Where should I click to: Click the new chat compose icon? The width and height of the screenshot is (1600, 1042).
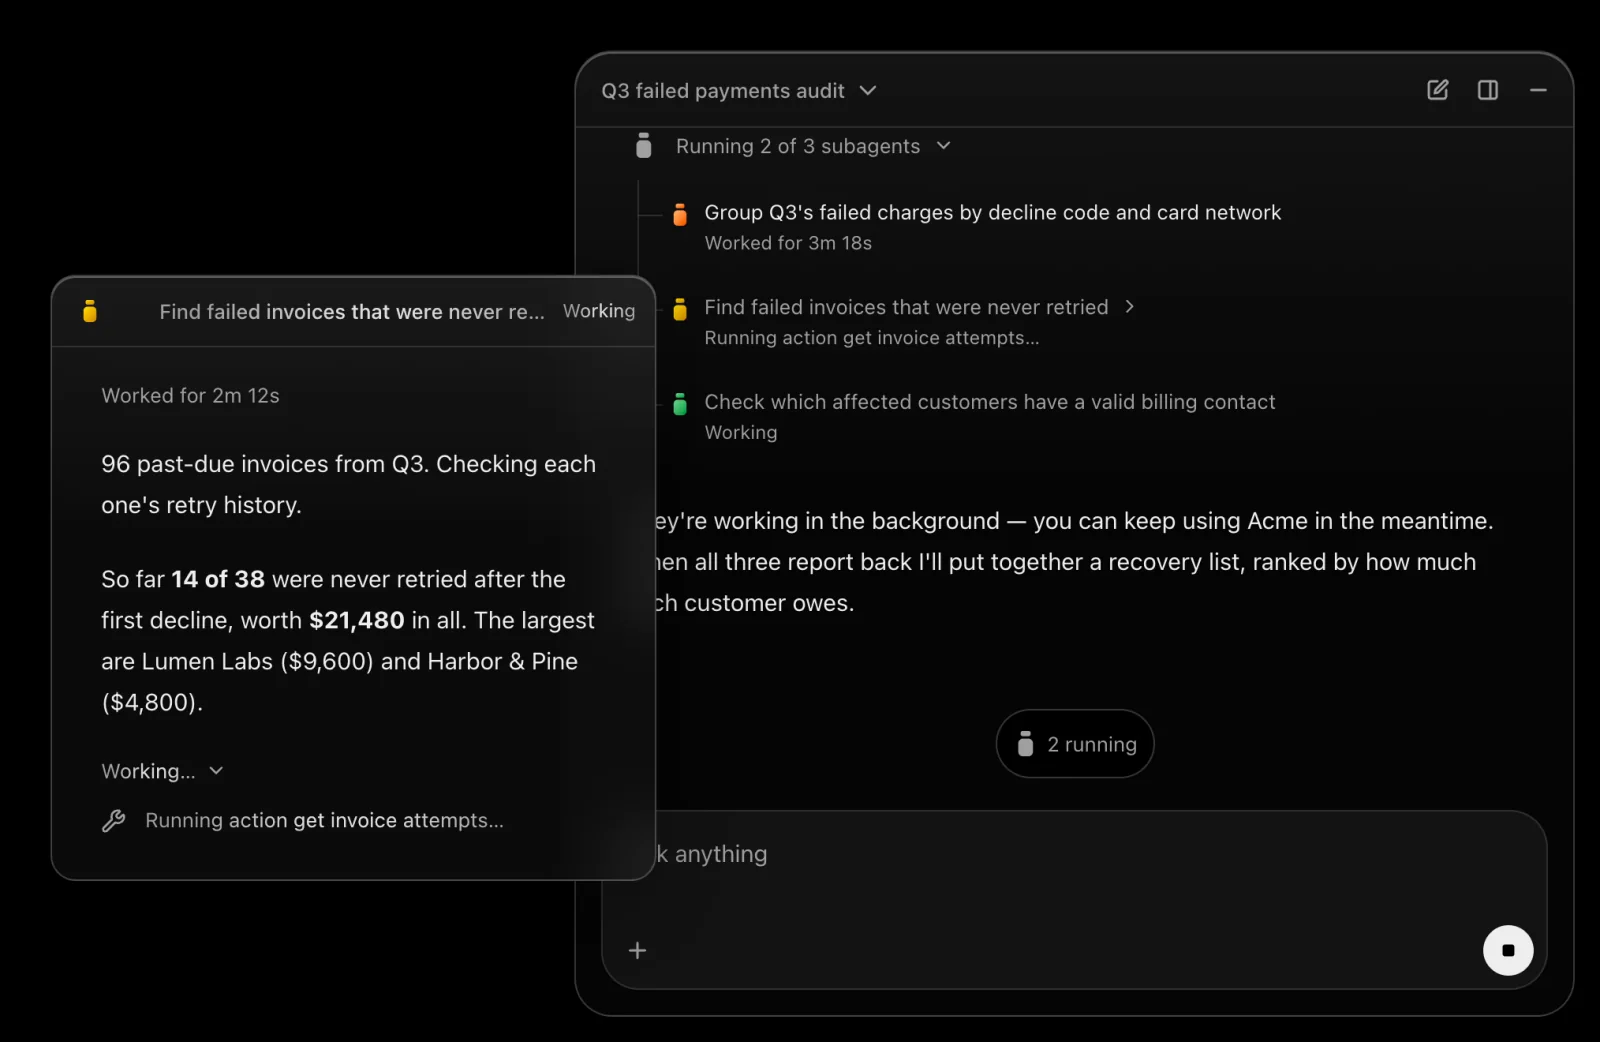point(1437,91)
